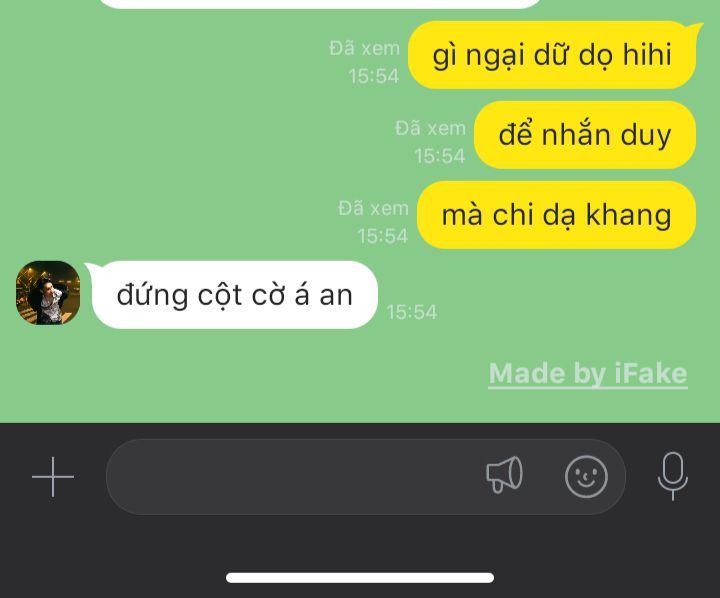Tap the message 'mà chi dạ khang'

point(556,215)
